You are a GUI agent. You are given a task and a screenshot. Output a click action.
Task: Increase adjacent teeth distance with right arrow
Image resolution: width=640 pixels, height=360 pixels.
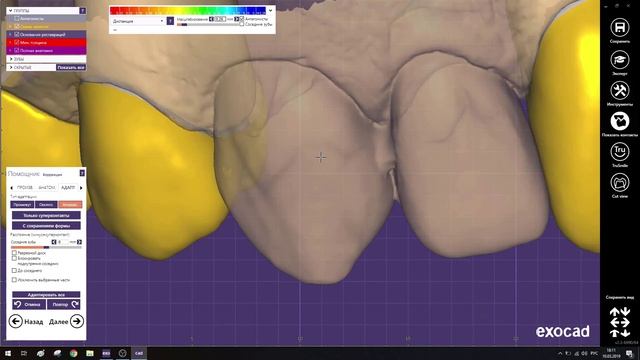coord(79,242)
